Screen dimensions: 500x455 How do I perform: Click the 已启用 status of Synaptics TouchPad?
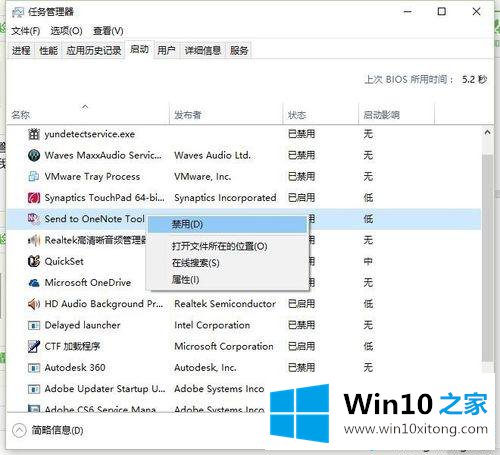[x=301, y=198]
